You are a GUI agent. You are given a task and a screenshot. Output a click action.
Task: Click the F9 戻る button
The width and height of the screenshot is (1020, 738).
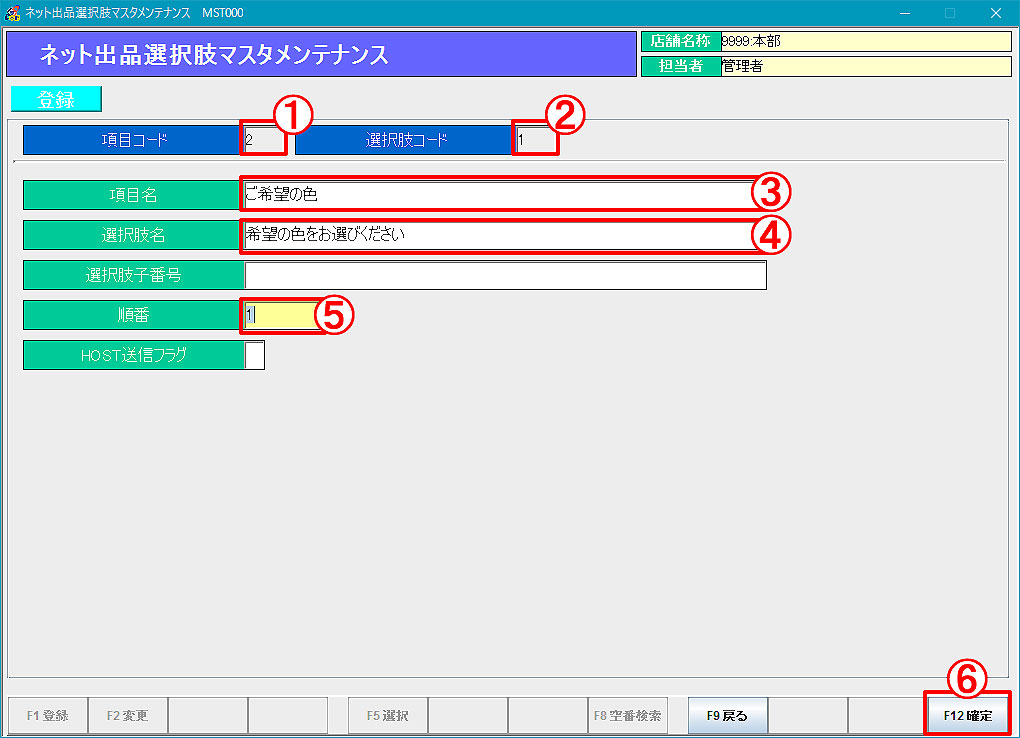click(727, 715)
